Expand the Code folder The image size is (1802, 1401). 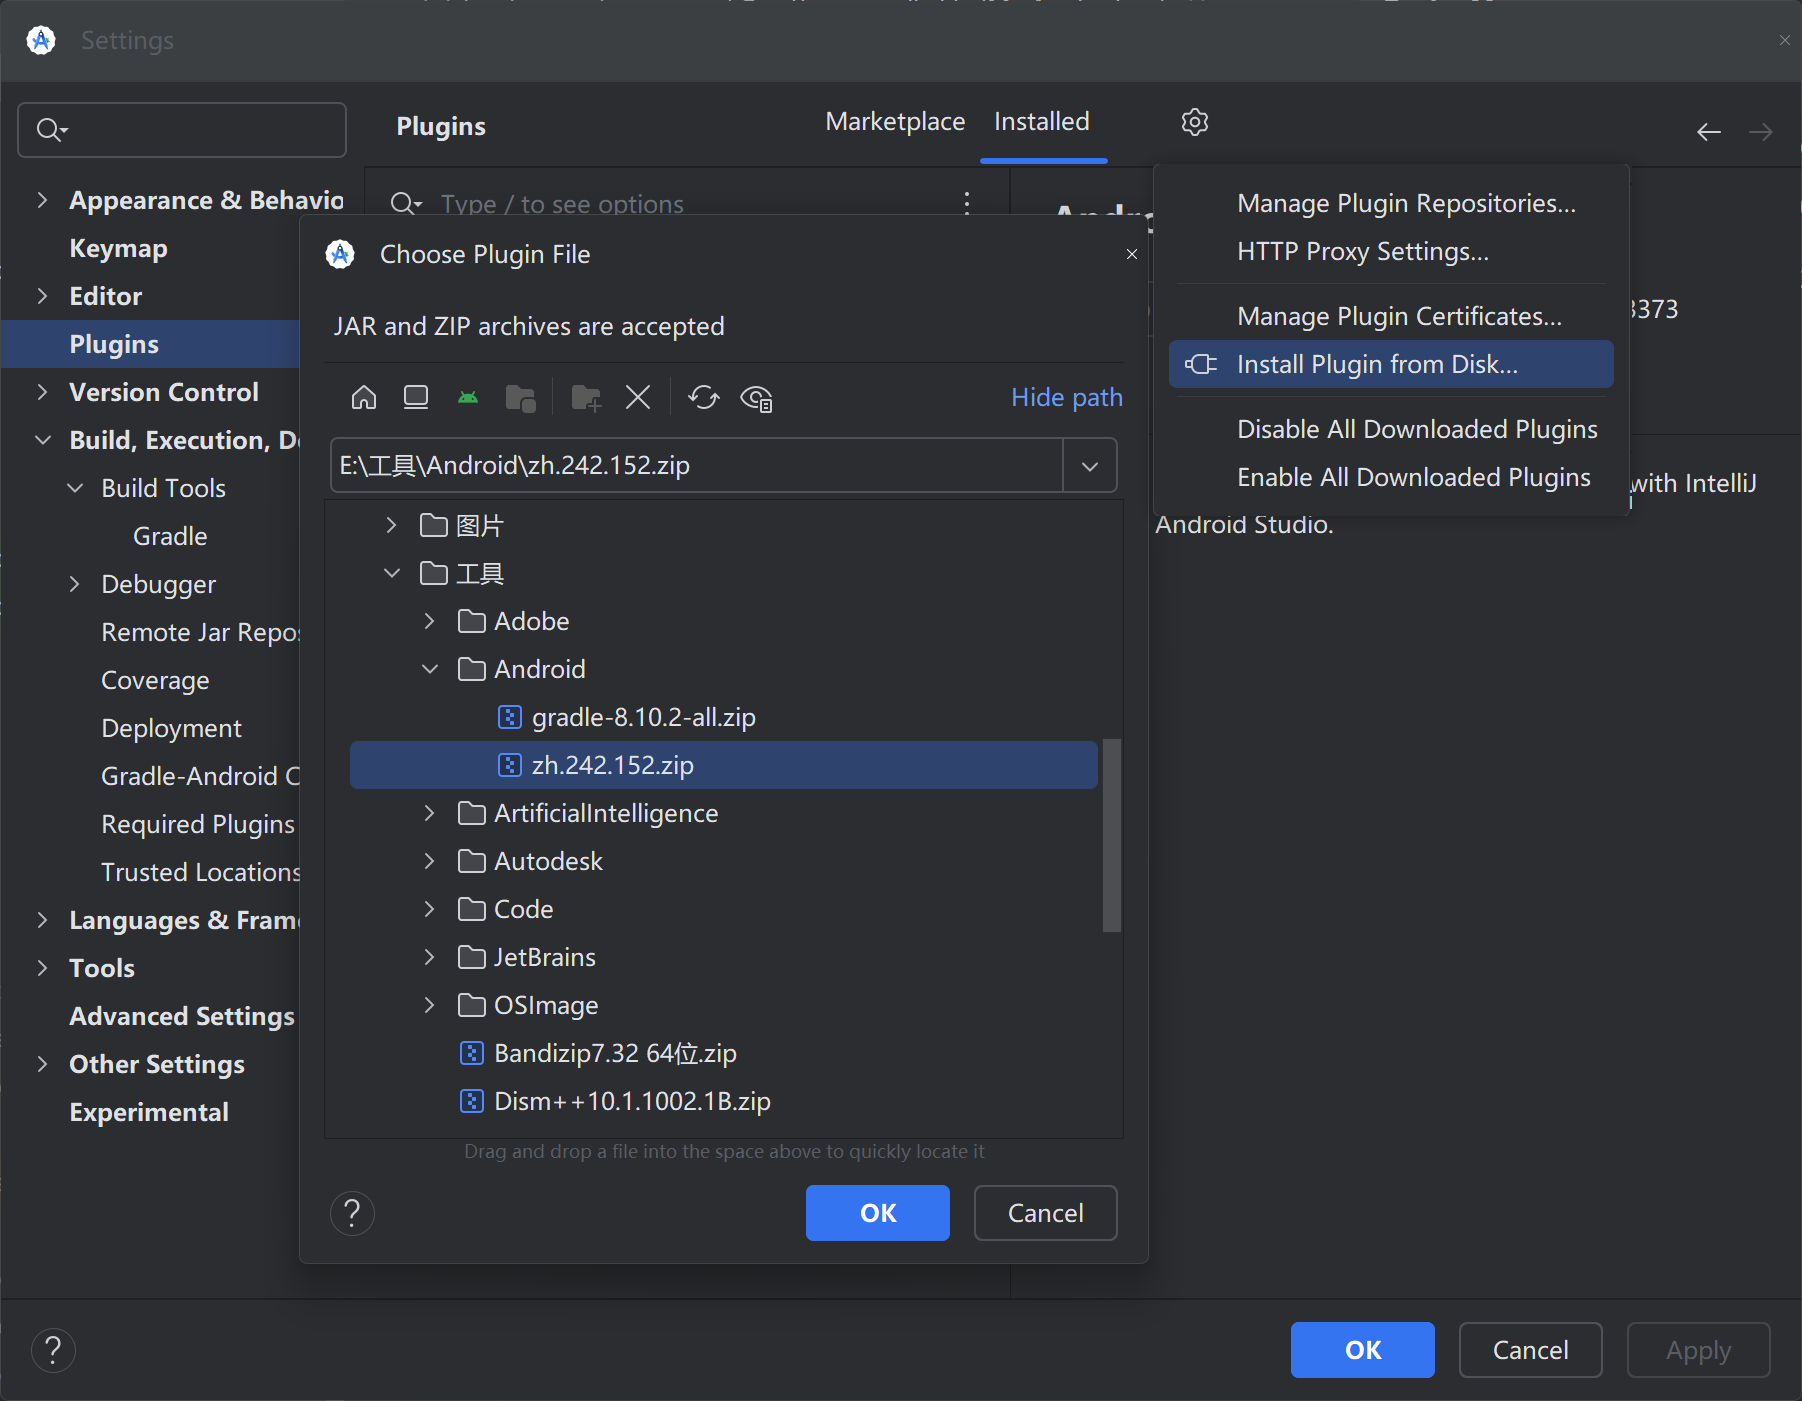(430, 909)
